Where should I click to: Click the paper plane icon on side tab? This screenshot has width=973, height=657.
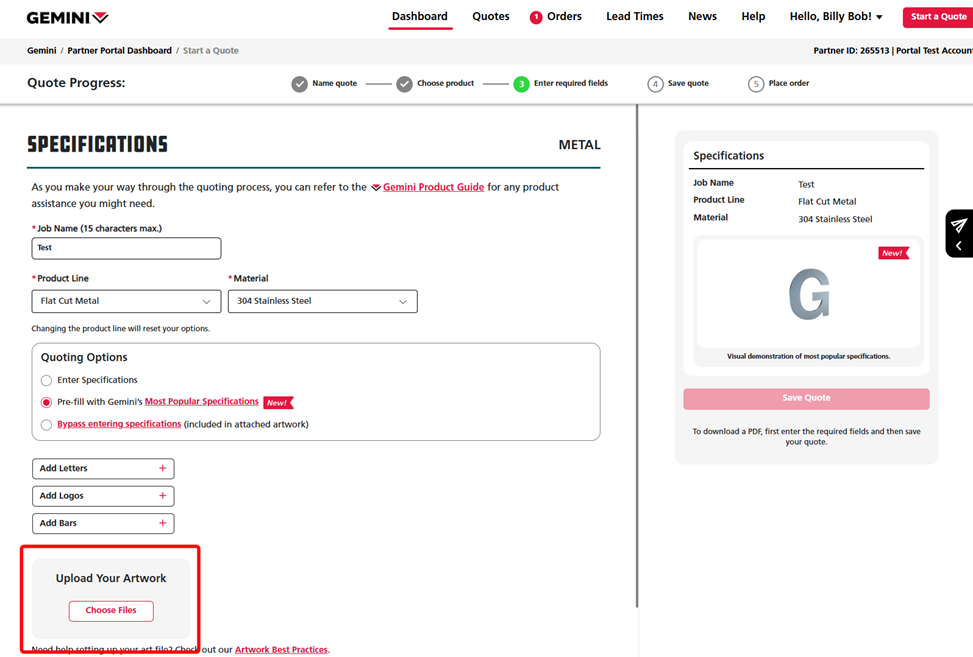(x=958, y=225)
